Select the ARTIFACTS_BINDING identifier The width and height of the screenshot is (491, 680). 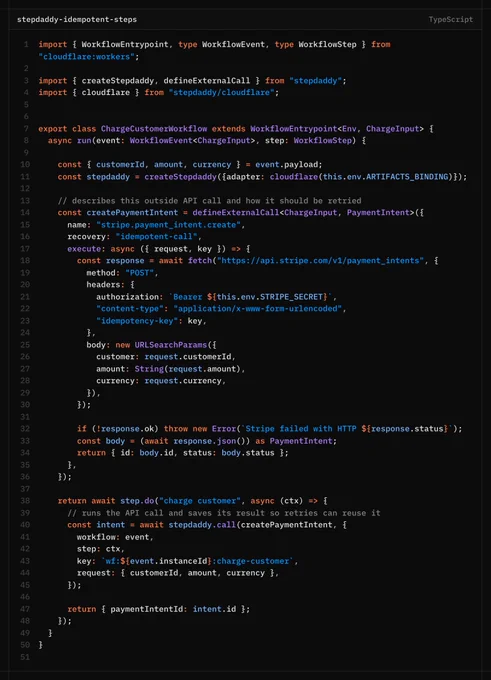coord(407,177)
